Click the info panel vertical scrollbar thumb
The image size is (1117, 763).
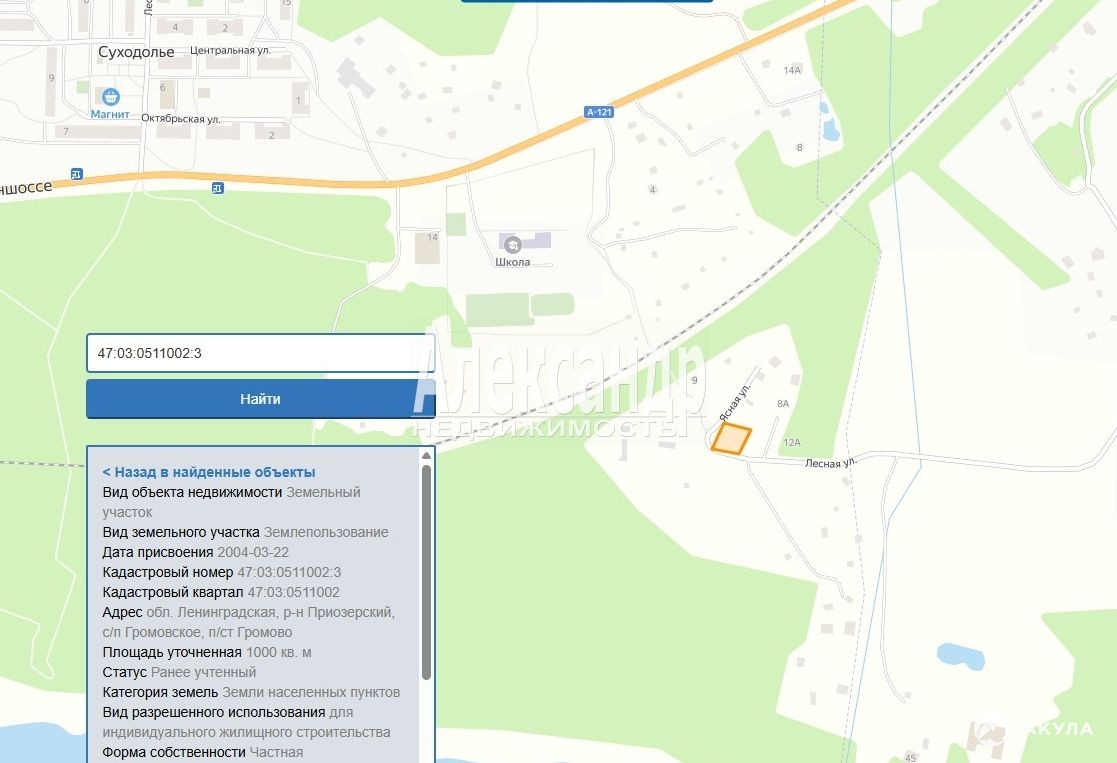pyautogui.click(x=427, y=570)
